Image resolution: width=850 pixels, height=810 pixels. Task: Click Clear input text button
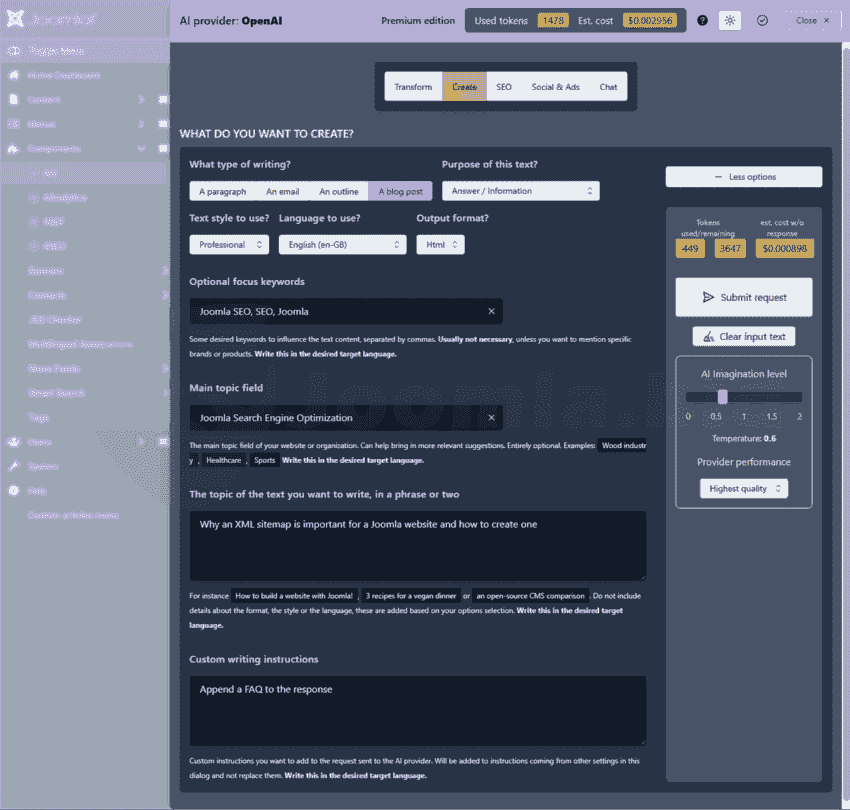click(x=744, y=336)
